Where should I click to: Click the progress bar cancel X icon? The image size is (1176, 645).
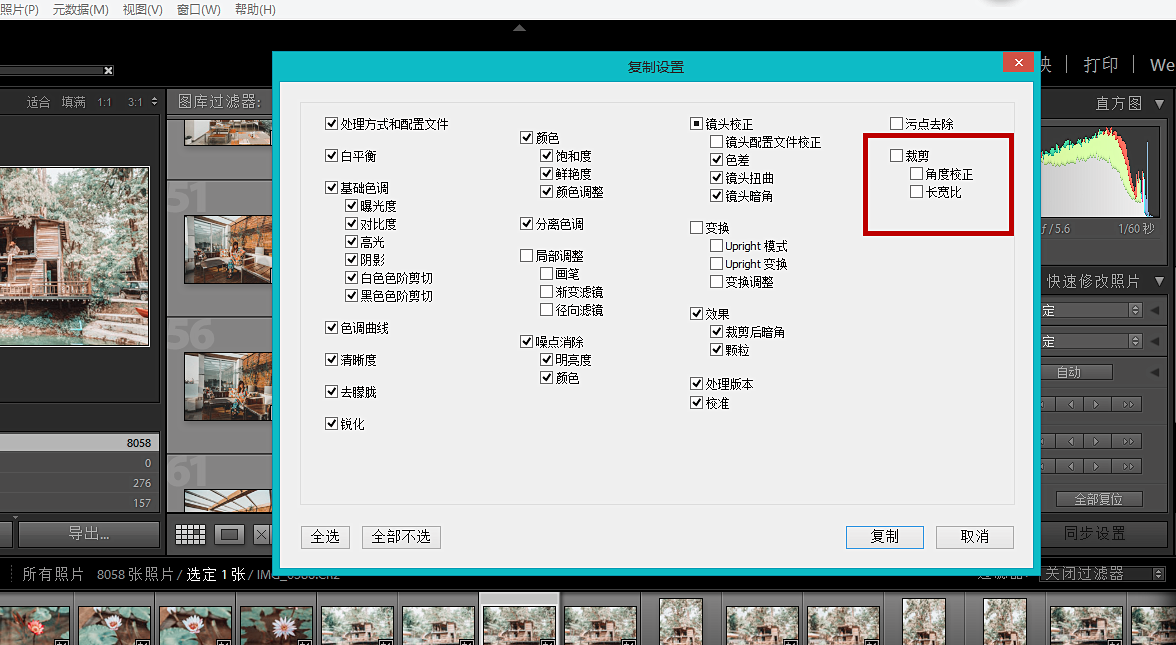coord(108,70)
